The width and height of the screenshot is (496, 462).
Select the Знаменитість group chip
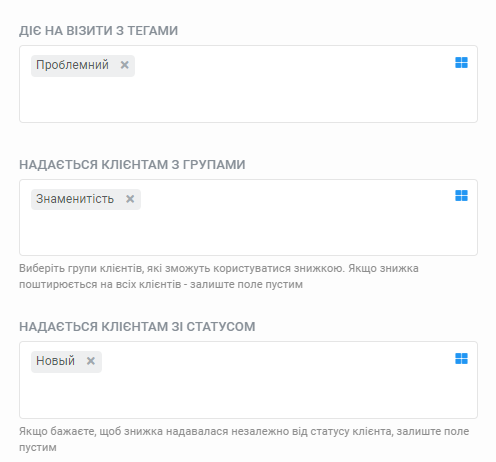pos(75,199)
